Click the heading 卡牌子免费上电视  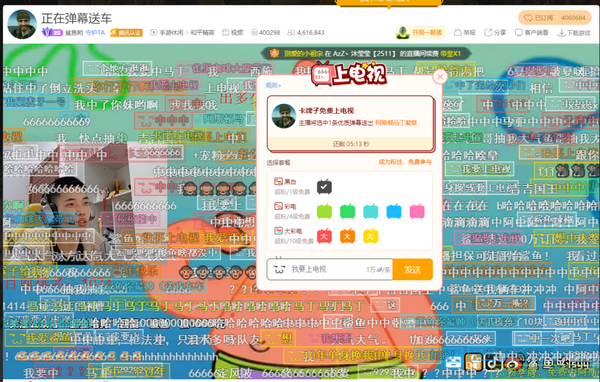[x=326, y=111]
